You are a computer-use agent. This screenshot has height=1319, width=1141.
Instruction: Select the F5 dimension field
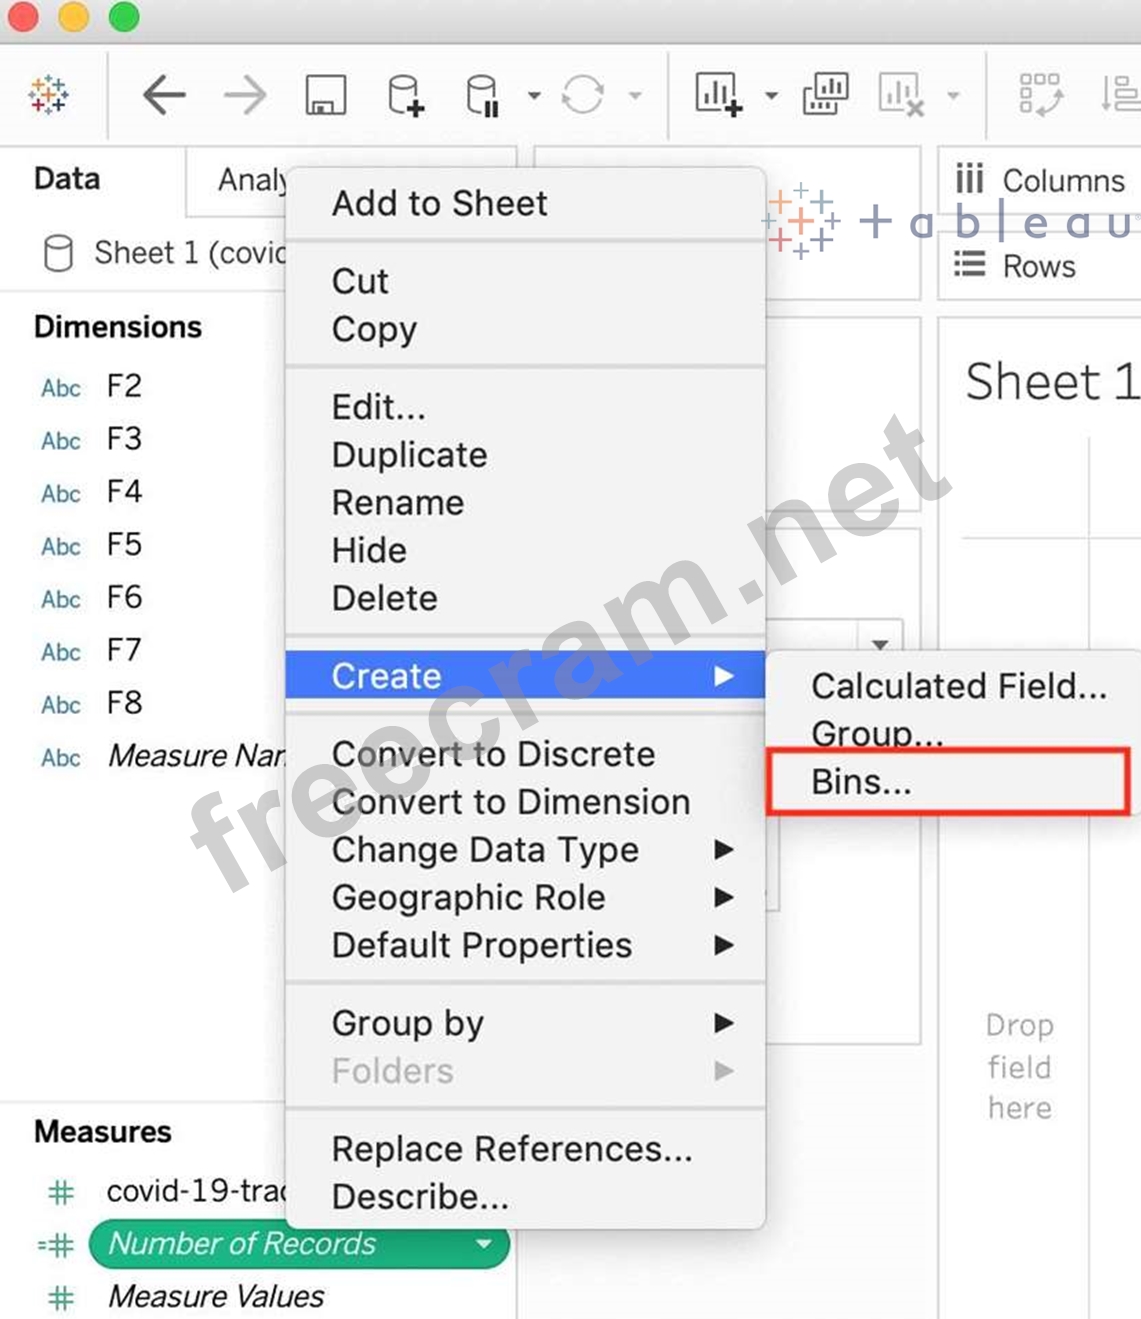point(124,545)
